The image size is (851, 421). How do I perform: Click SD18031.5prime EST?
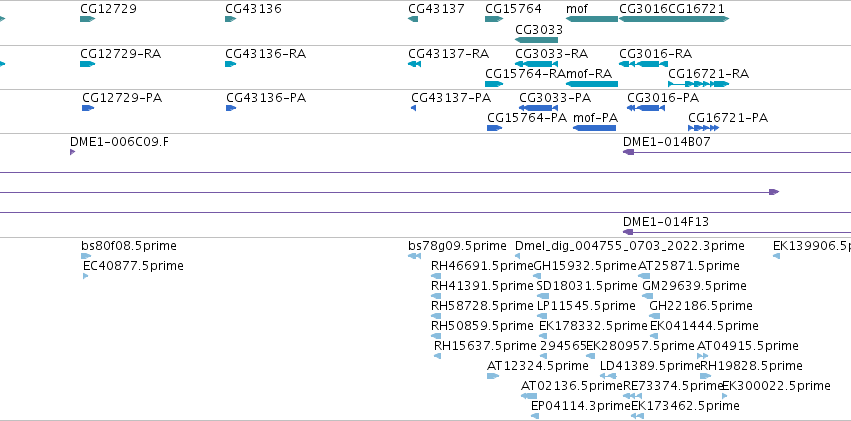pyautogui.click(x=543, y=296)
